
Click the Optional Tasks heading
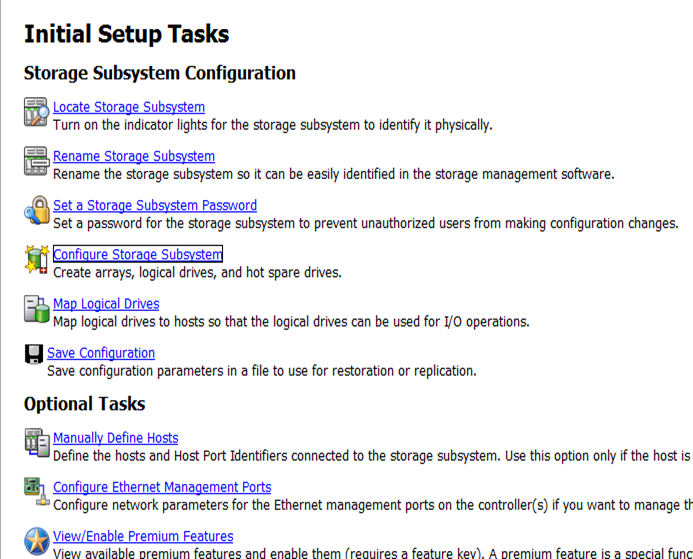point(84,404)
